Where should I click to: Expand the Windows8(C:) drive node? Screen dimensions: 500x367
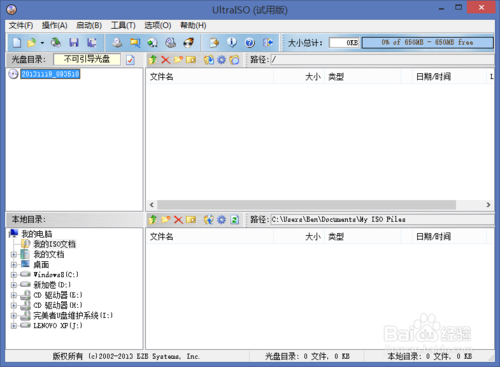point(14,275)
